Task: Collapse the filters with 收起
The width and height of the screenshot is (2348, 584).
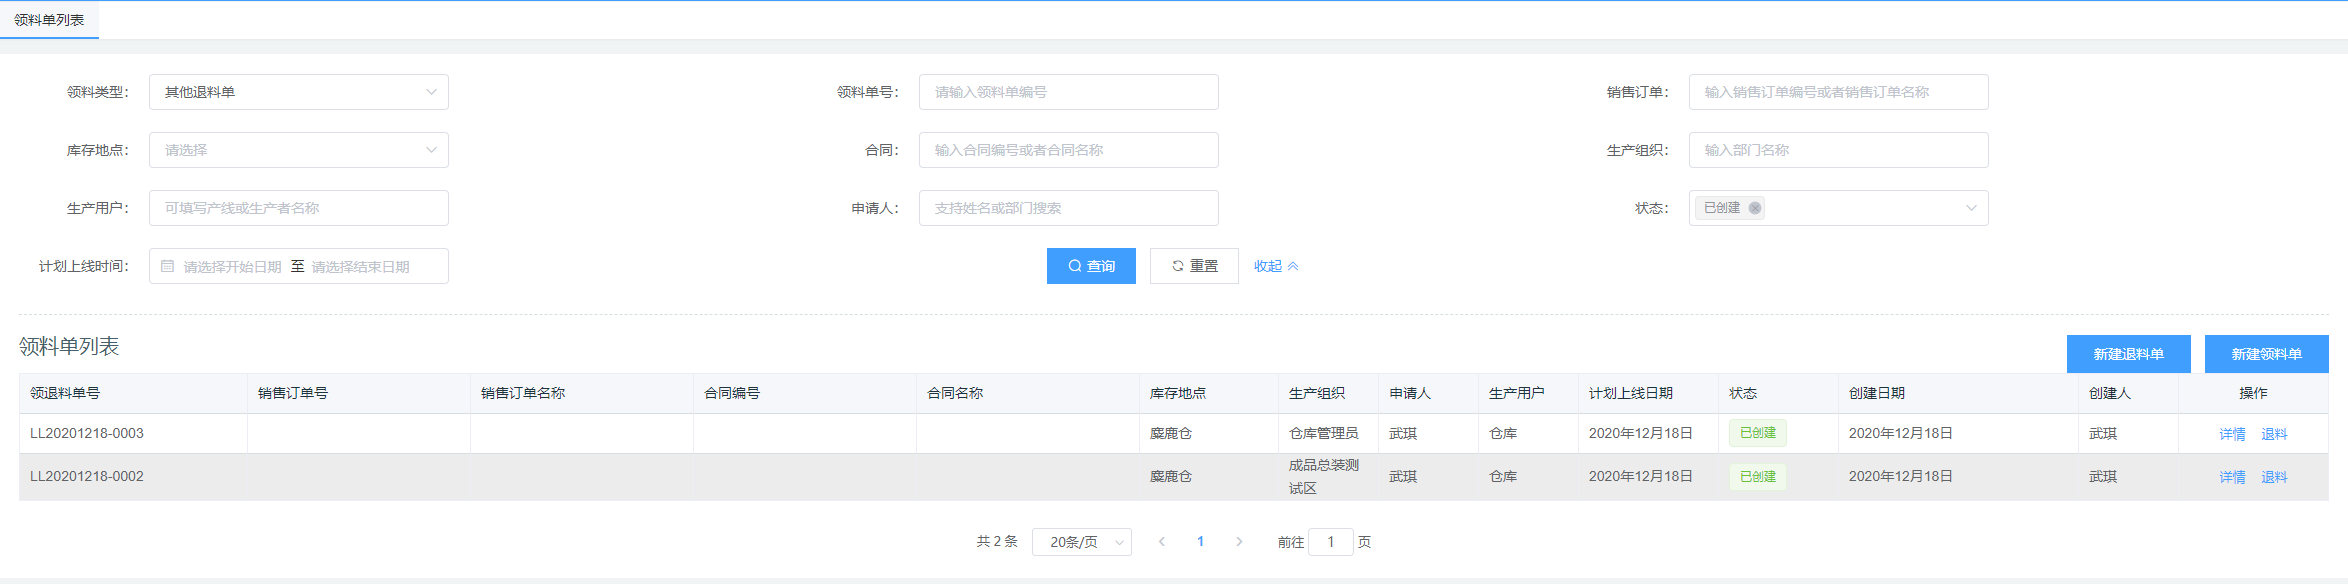Action: [x=1275, y=266]
